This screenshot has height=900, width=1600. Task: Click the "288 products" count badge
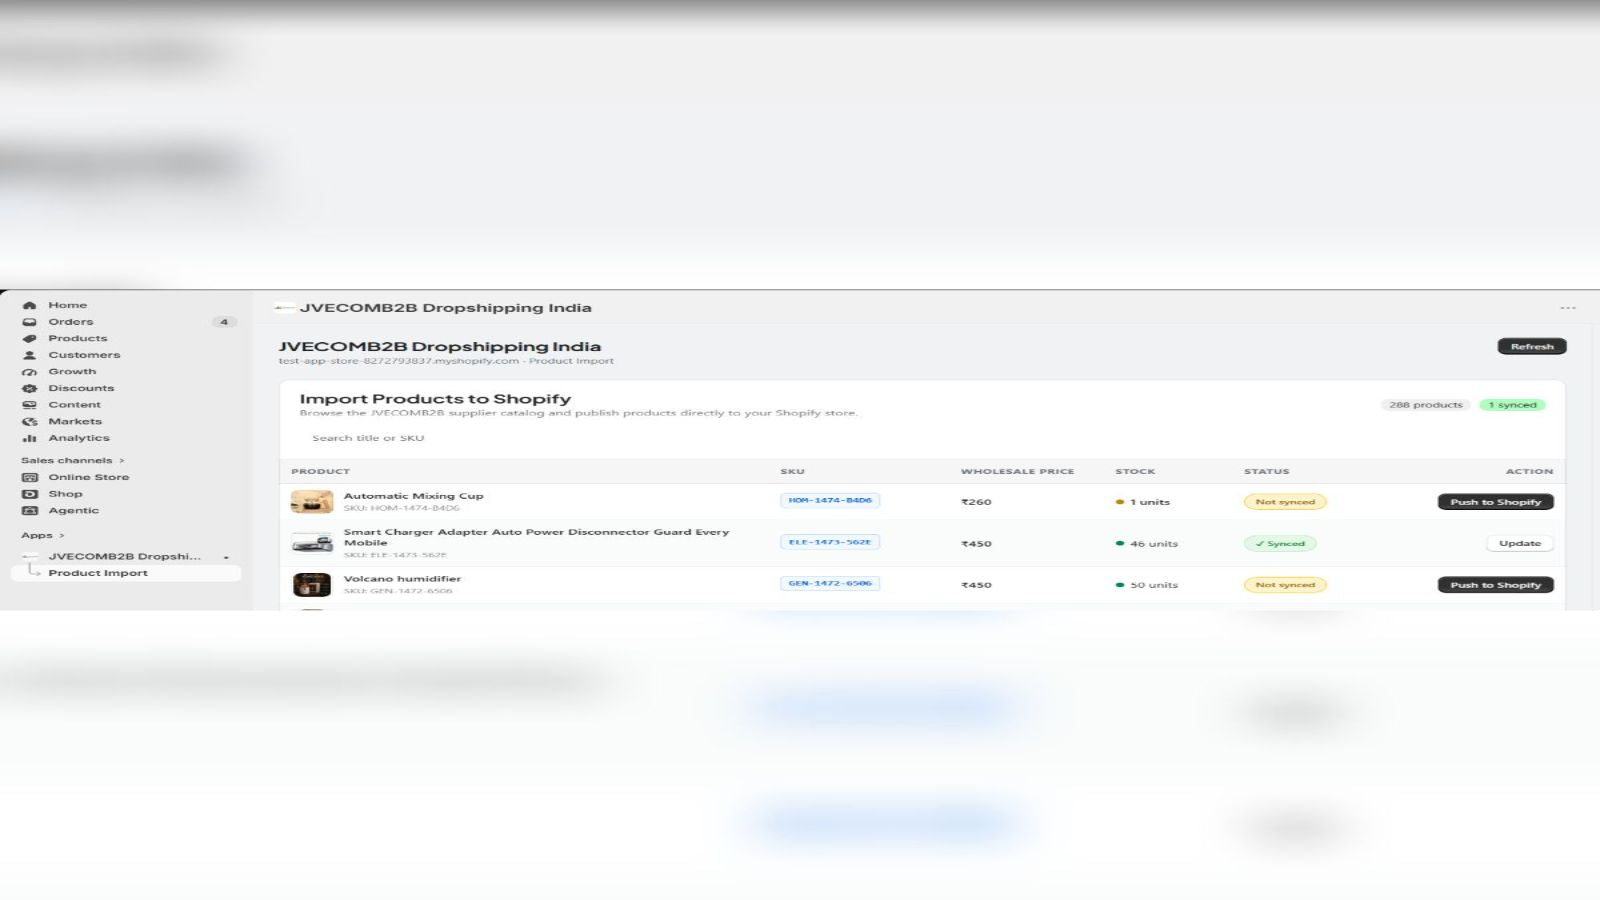pyautogui.click(x=1425, y=405)
